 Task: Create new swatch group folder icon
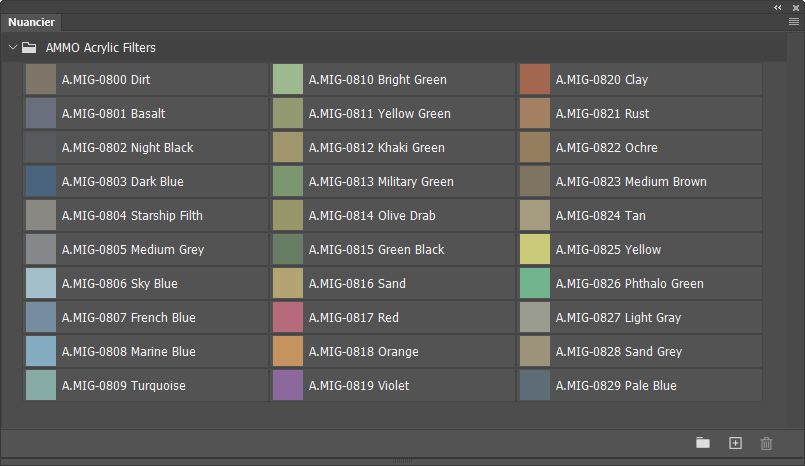pyautogui.click(x=703, y=442)
